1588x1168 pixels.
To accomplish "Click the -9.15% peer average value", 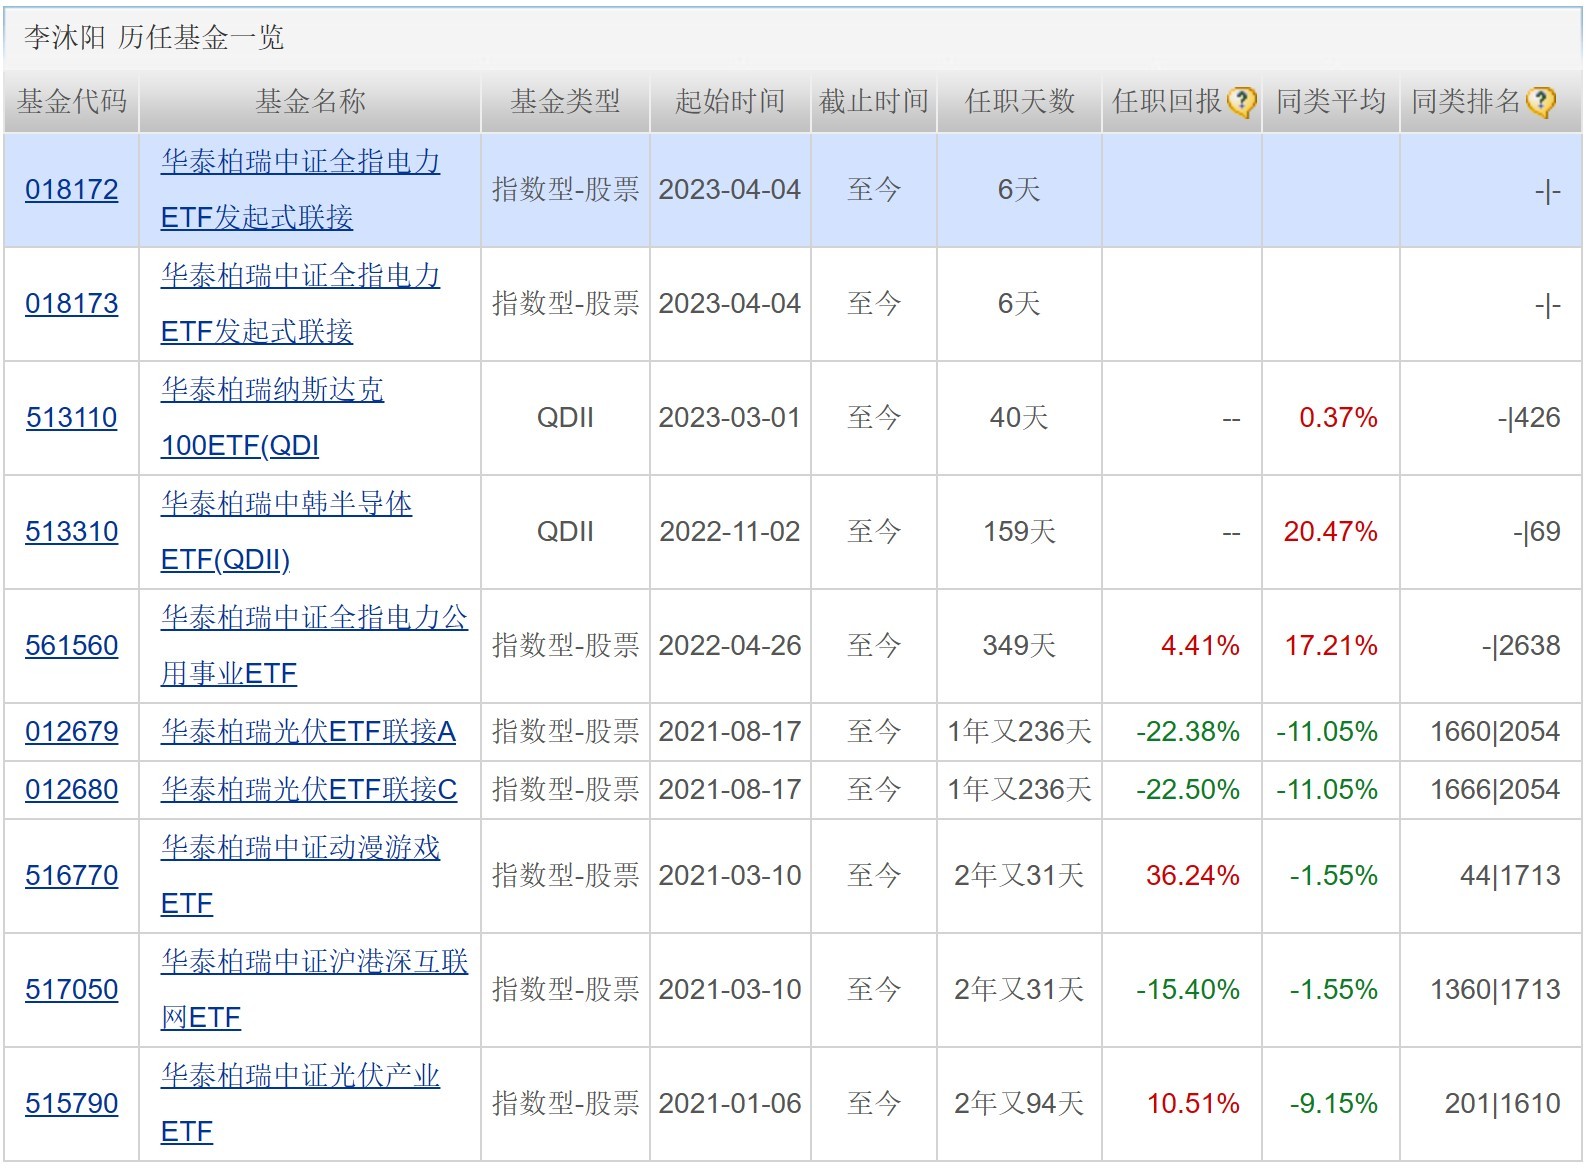I will 1333,1104.
